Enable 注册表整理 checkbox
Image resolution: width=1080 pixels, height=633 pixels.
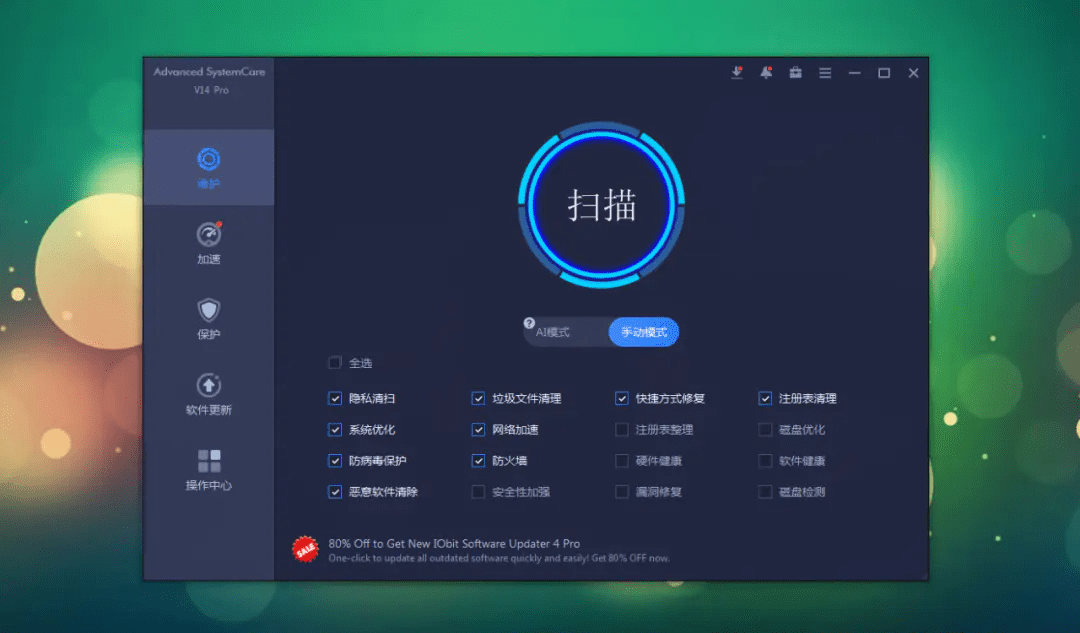[x=621, y=429]
